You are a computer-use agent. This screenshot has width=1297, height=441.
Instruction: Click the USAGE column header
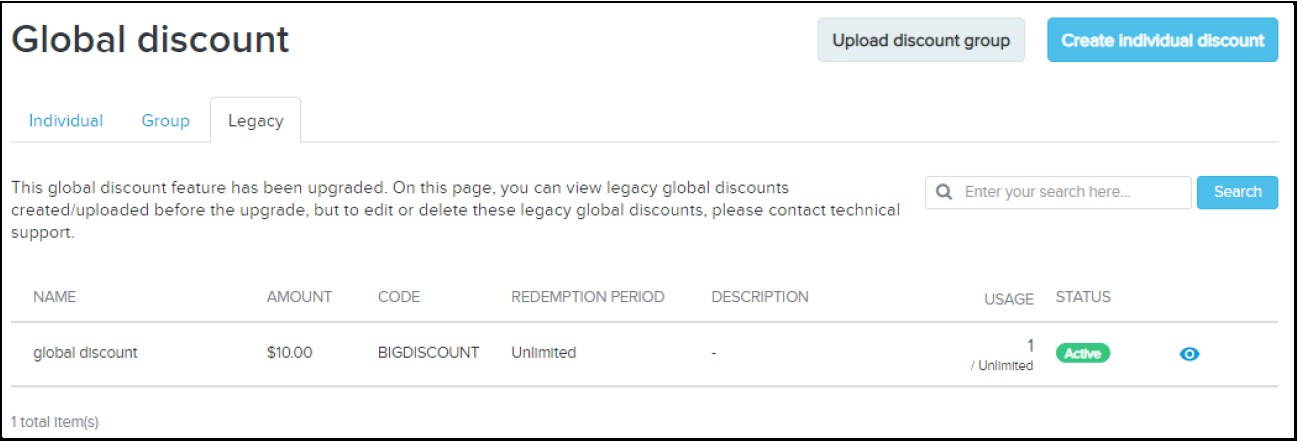[1009, 298]
